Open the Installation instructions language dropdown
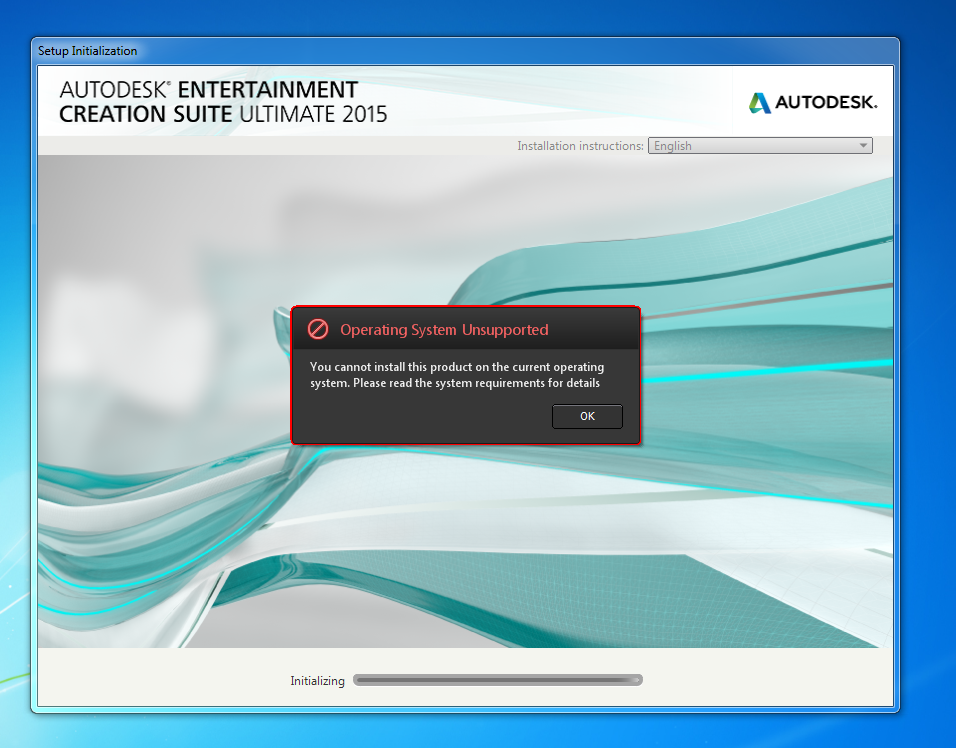The image size is (956, 748). pyautogui.click(x=760, y=146)
